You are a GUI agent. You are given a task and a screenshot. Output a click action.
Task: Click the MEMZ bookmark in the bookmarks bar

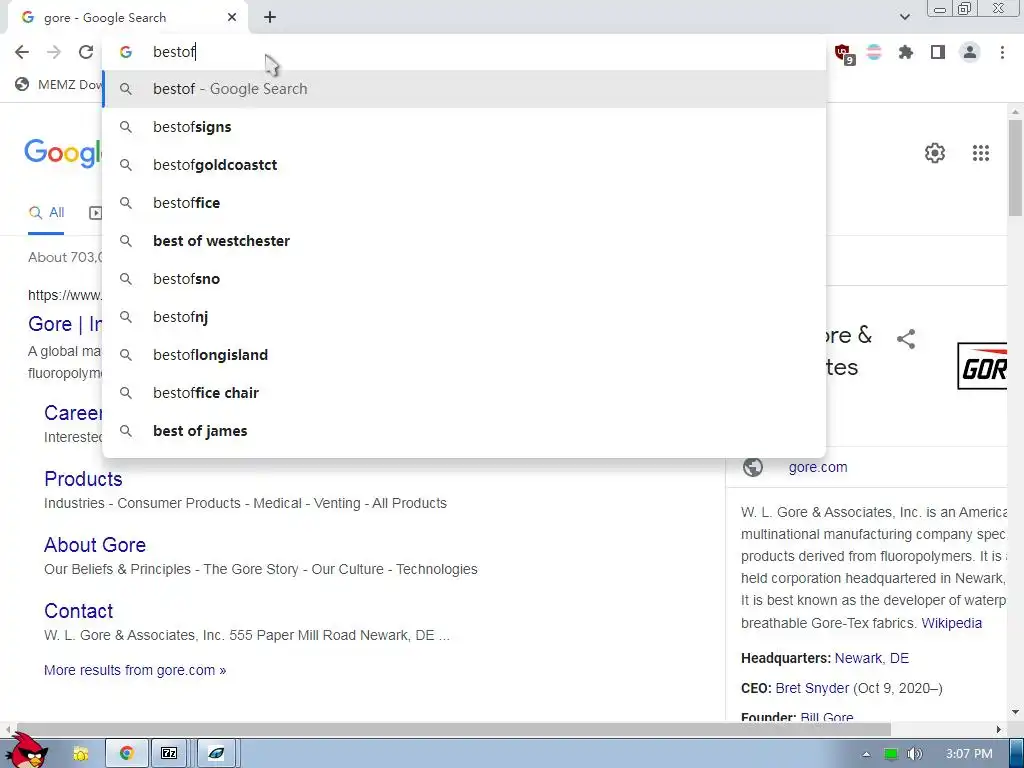[x=59, y=84]
